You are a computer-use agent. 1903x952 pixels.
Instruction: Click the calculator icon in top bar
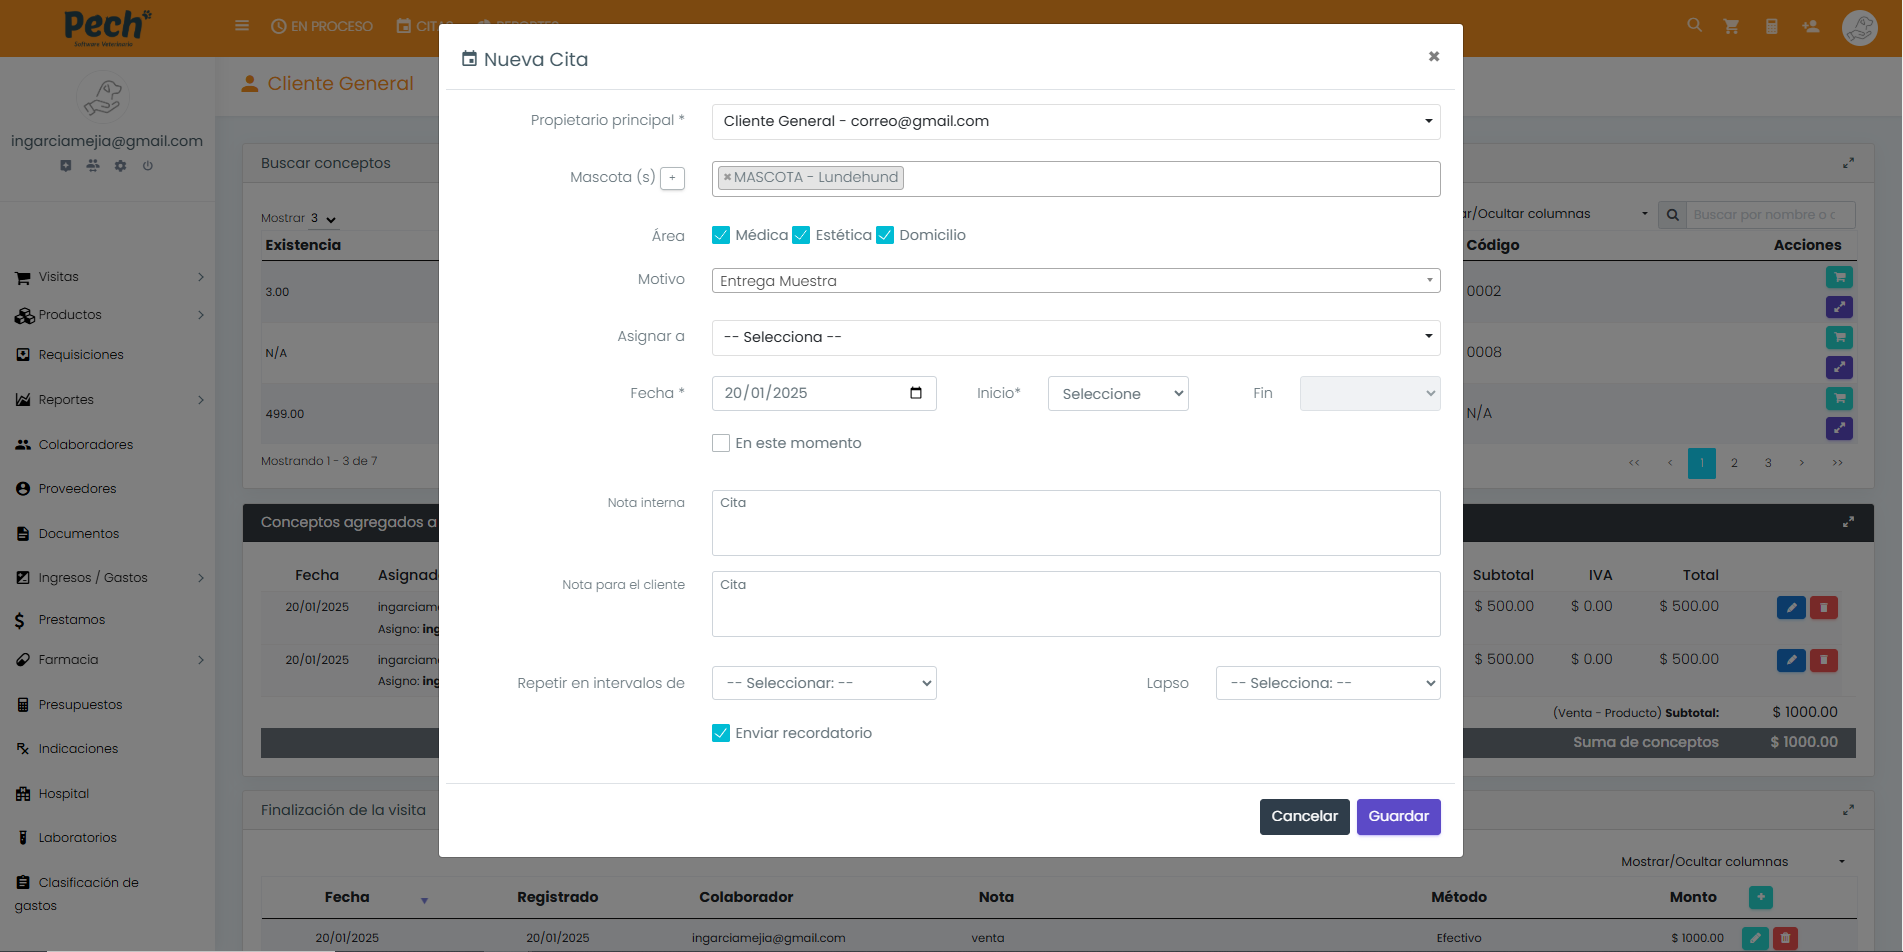(x=1771, y=27)
